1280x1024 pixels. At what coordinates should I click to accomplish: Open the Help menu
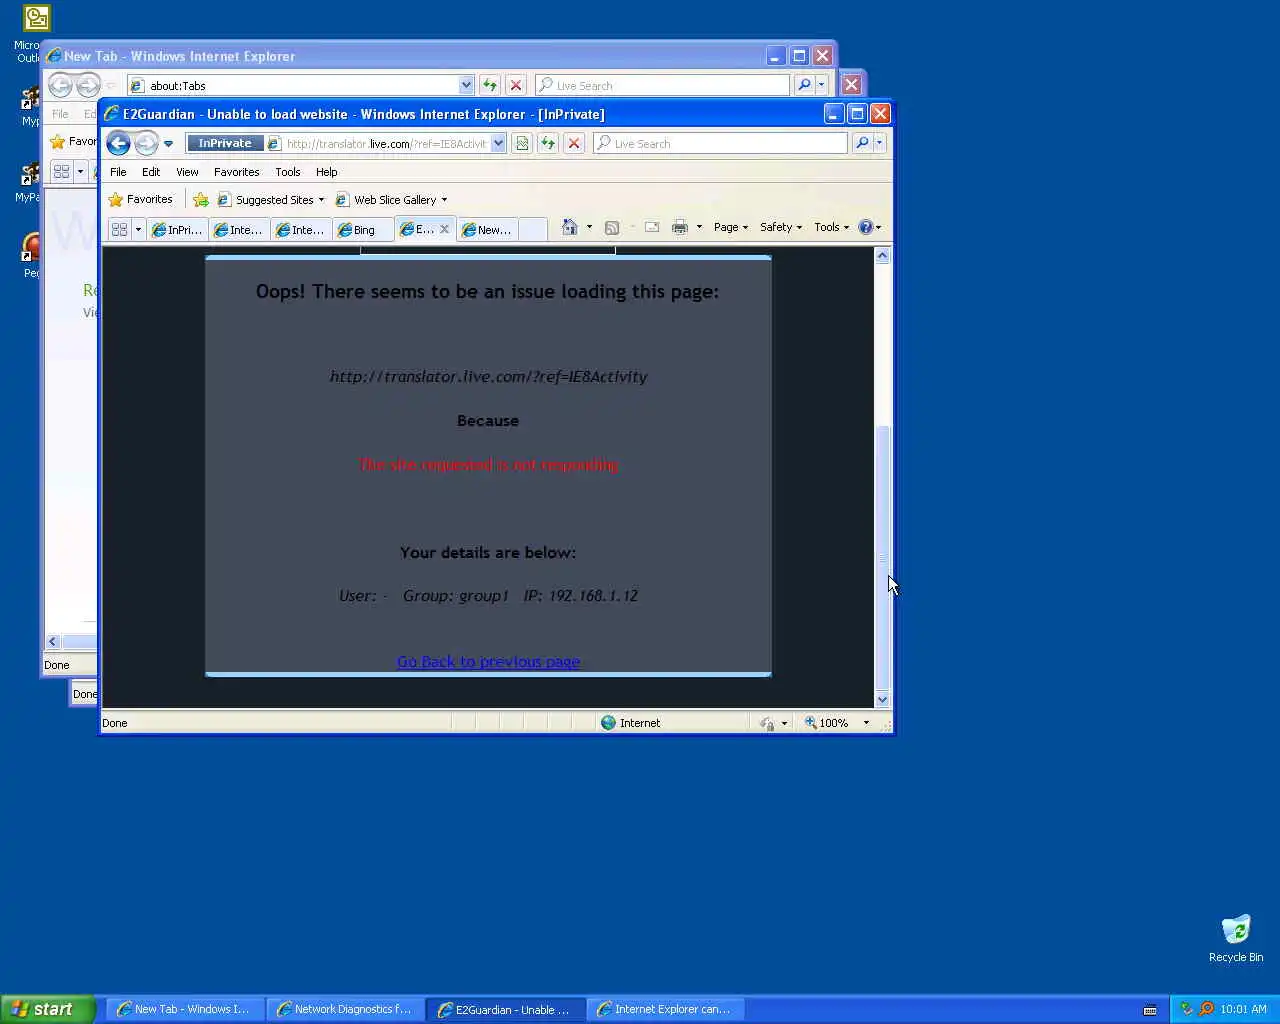tap(326, 172)
